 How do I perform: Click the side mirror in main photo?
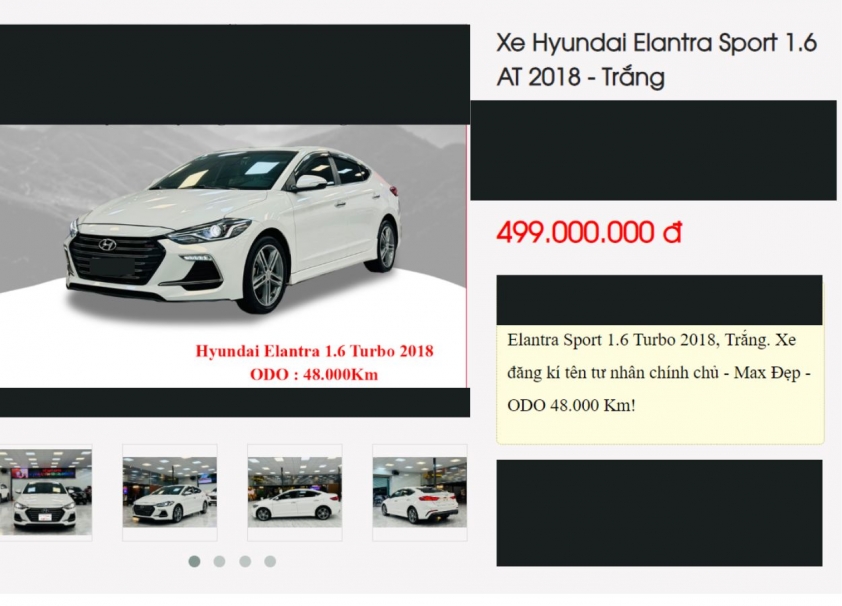click(x=310, y=182)
